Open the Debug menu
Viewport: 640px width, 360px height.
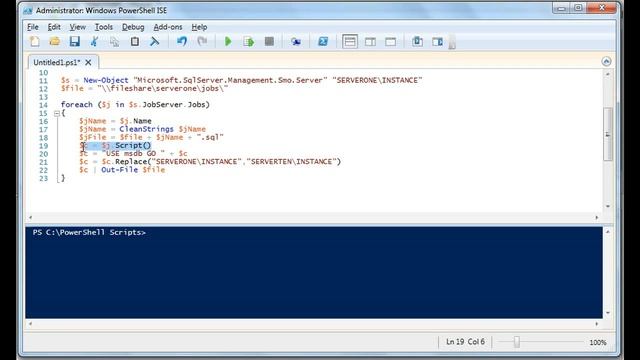133,27
